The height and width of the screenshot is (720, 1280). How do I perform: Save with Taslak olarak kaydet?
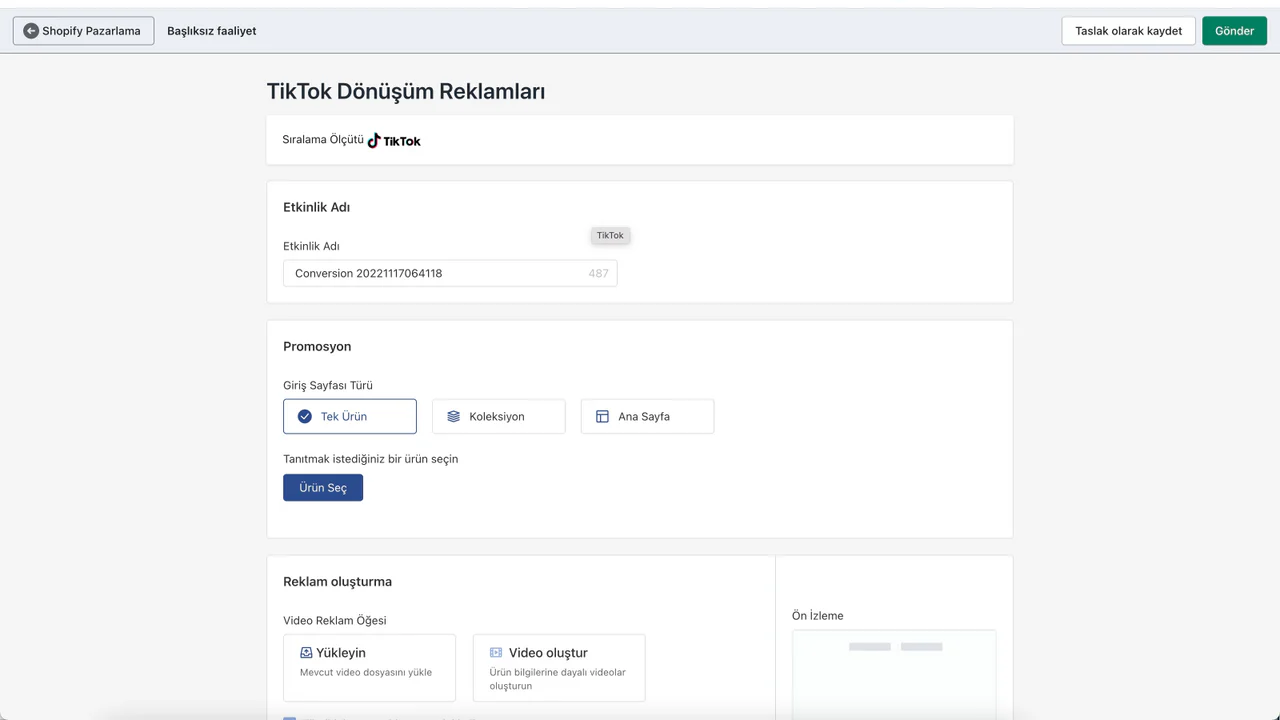coord(1128,31)
